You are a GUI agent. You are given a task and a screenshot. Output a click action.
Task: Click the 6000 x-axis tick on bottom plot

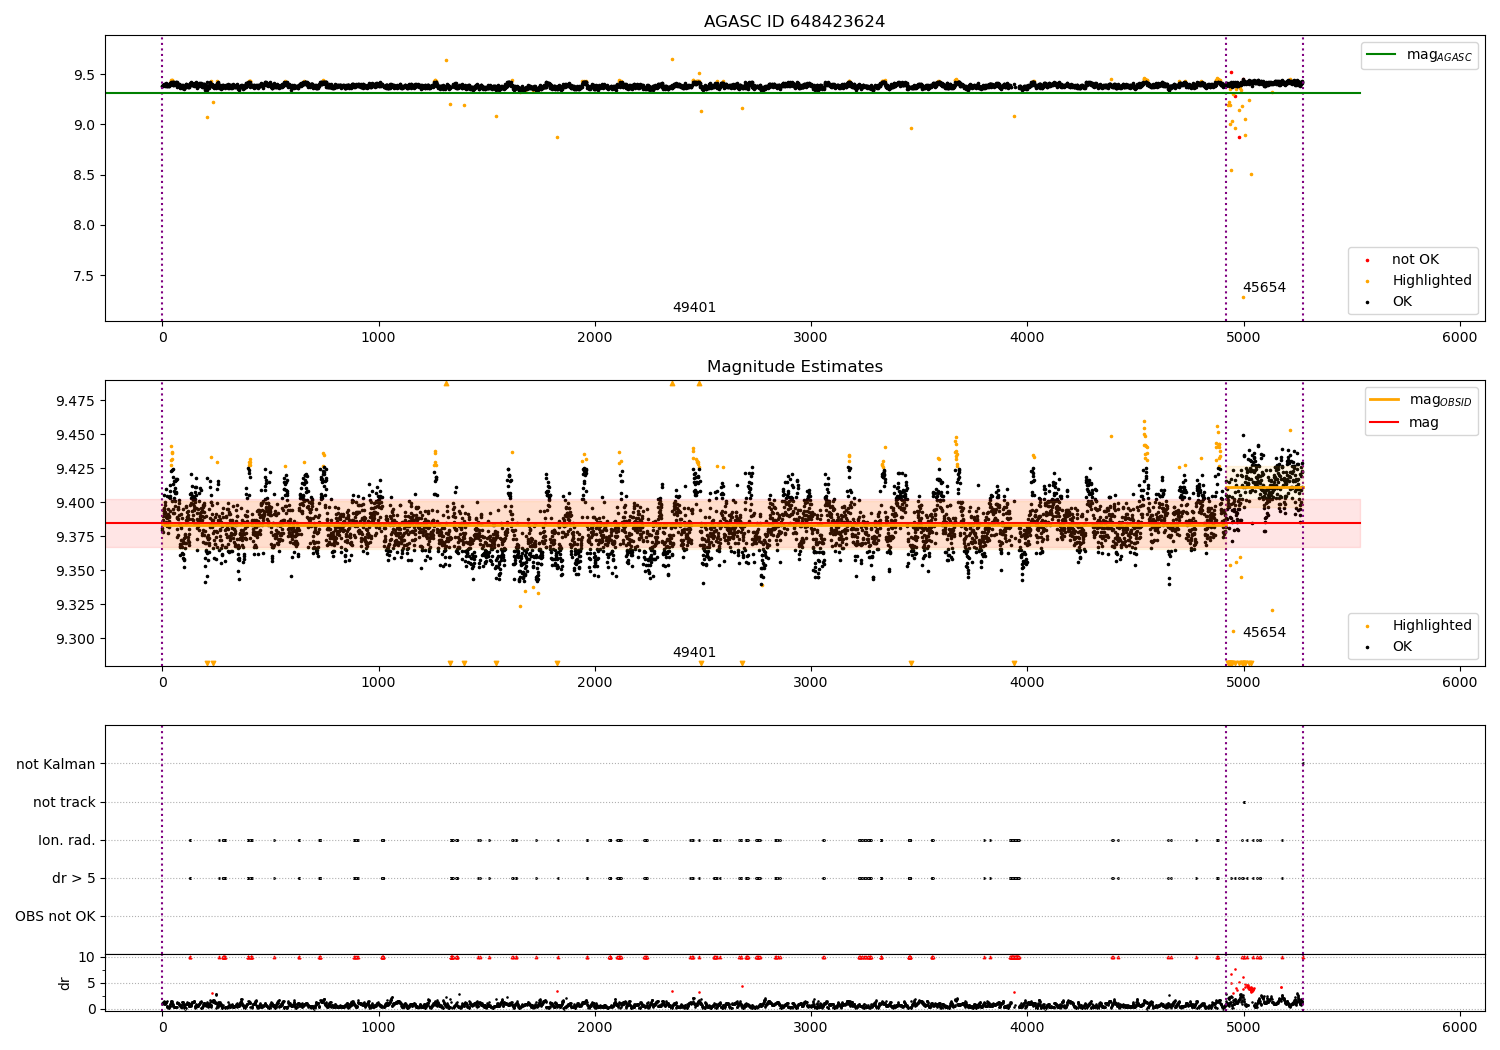coord(1460,1027)
